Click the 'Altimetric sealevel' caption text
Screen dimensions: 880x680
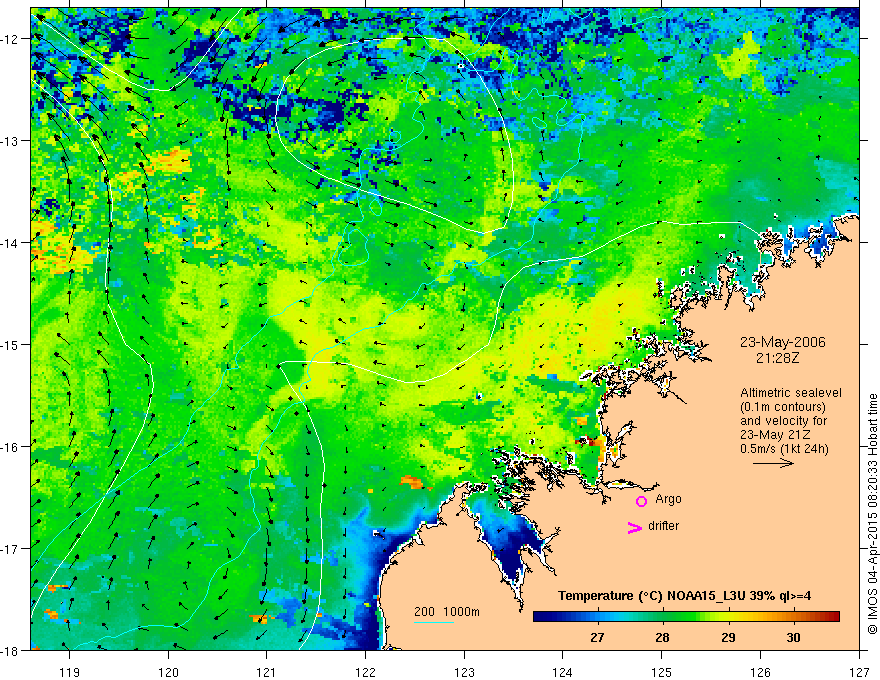click(x=791, y=393)
